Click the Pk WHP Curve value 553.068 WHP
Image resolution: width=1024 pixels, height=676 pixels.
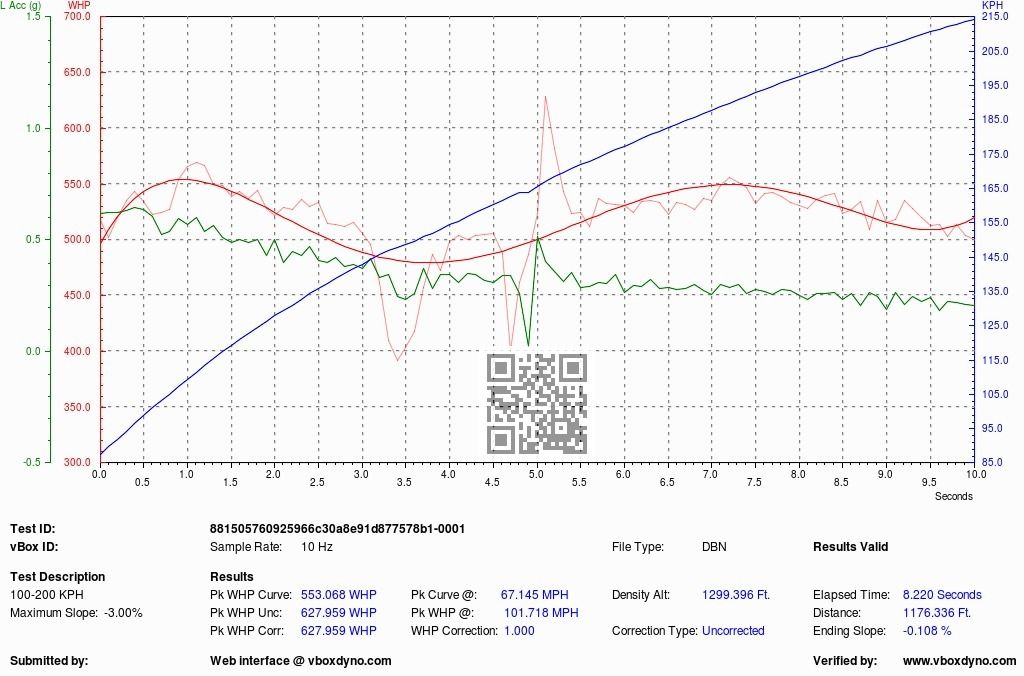pos(338,594)
